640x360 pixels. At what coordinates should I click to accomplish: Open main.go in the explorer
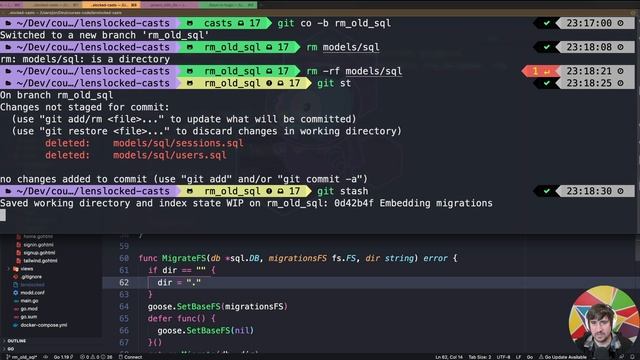click(29, 301)
